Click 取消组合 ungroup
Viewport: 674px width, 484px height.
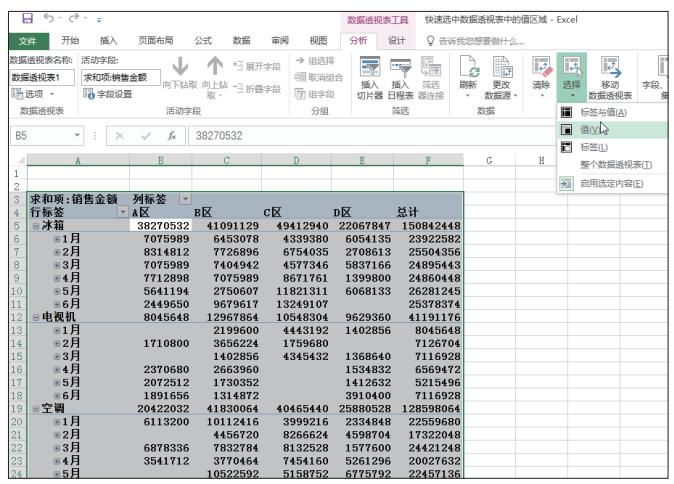[319, 77]
